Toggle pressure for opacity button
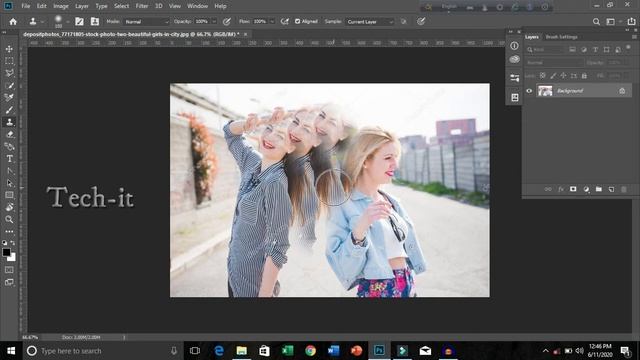This screenshot has height=360, width=640. [227, 22]
